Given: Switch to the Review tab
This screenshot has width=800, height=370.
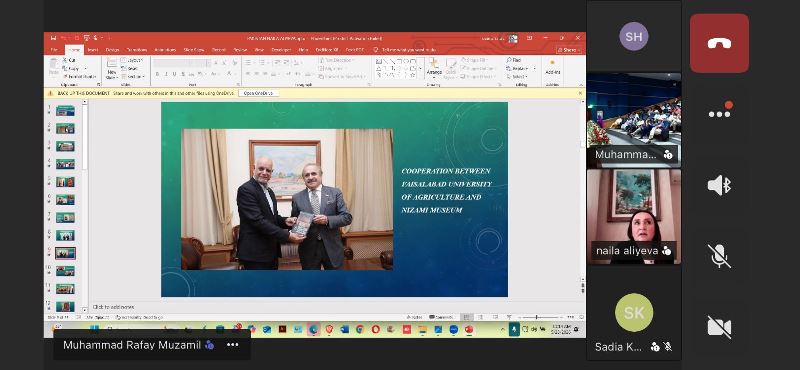Looking at the screenshot, I should tap(240, 50).
